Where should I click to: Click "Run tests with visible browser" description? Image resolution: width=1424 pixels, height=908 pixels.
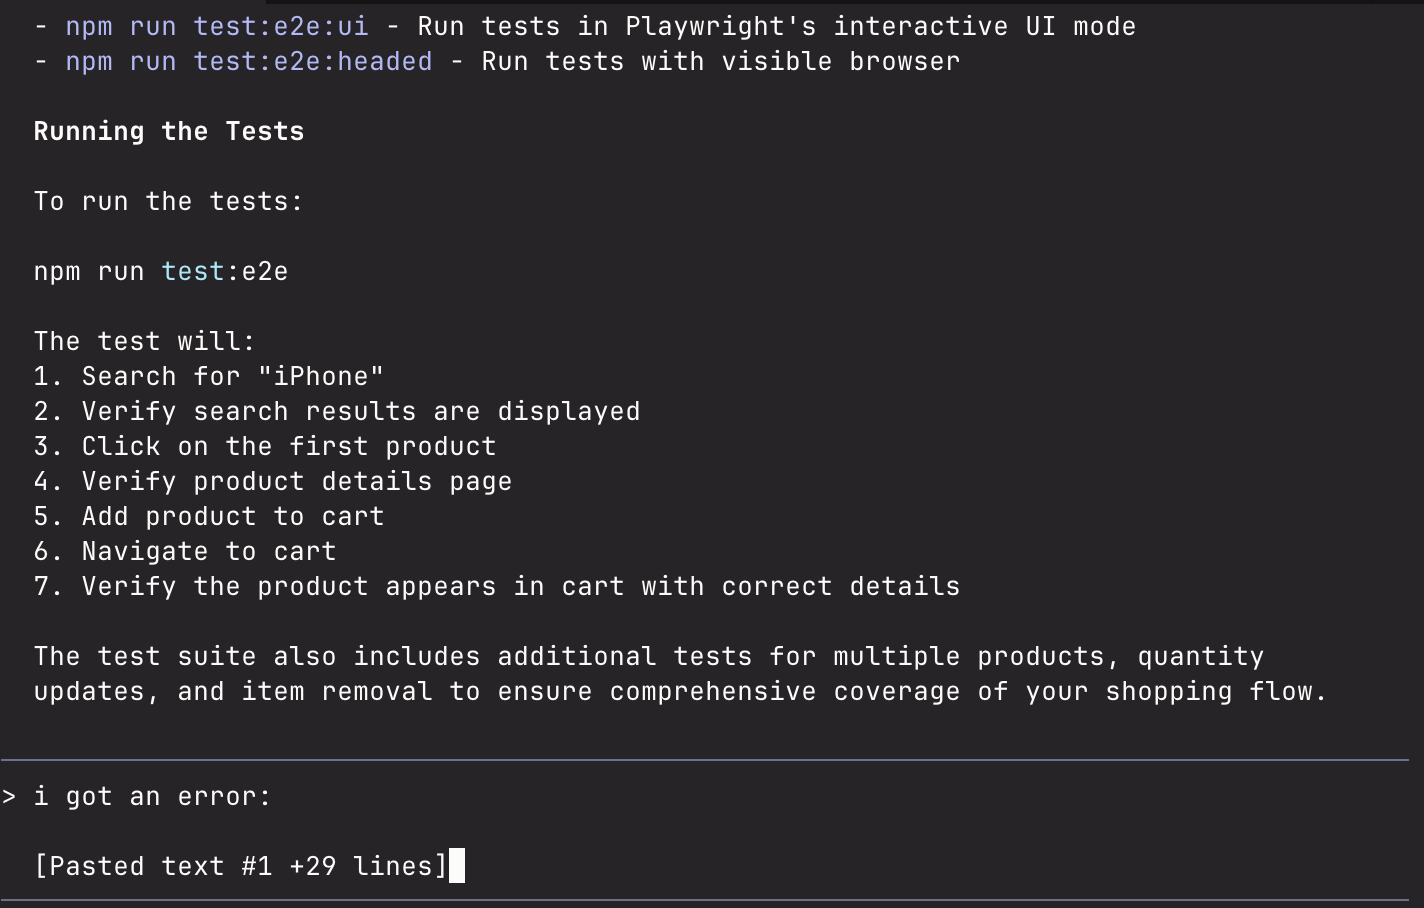(720, 61)
